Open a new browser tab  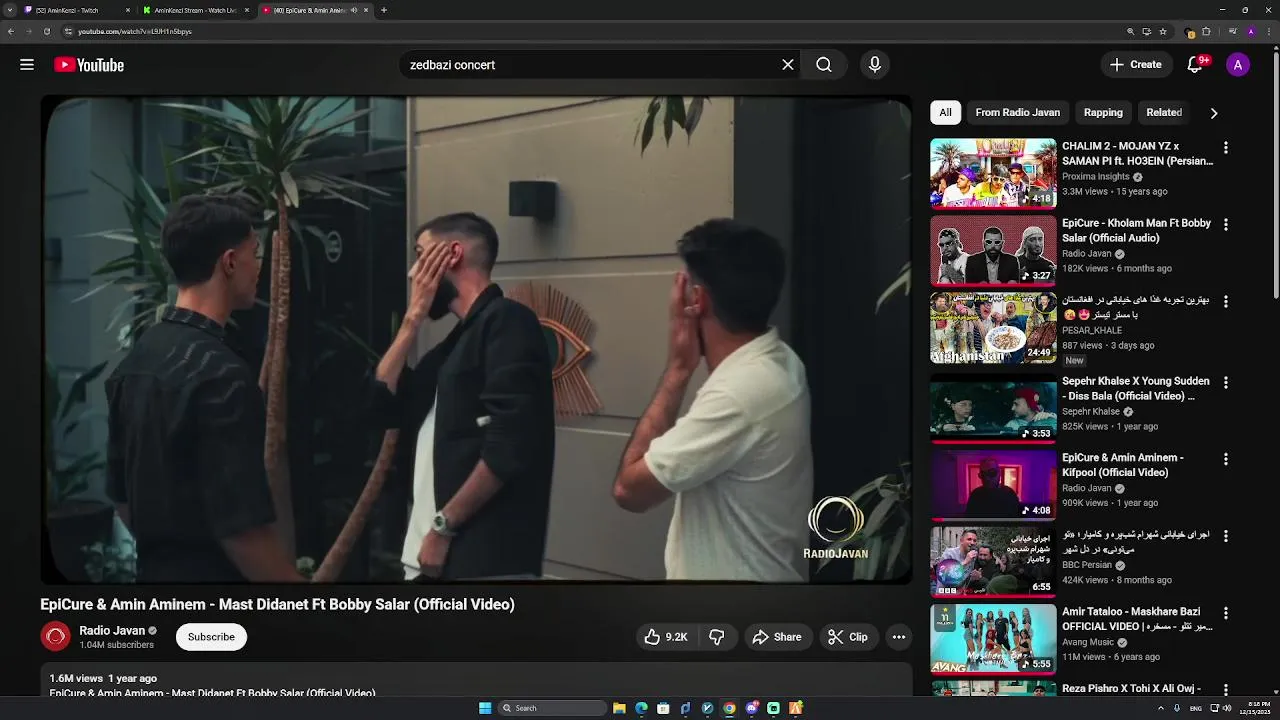(384, 10)
